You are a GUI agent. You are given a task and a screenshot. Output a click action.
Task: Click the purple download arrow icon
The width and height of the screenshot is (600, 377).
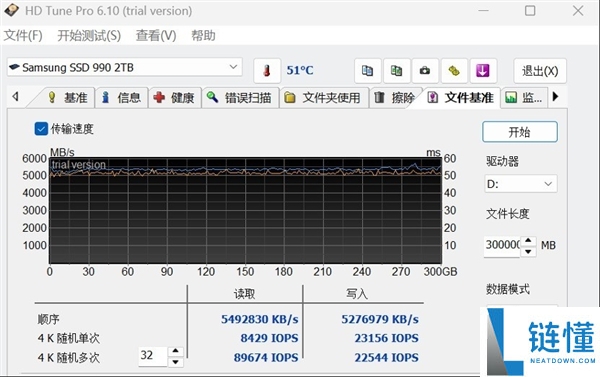(x=483, y=71)
